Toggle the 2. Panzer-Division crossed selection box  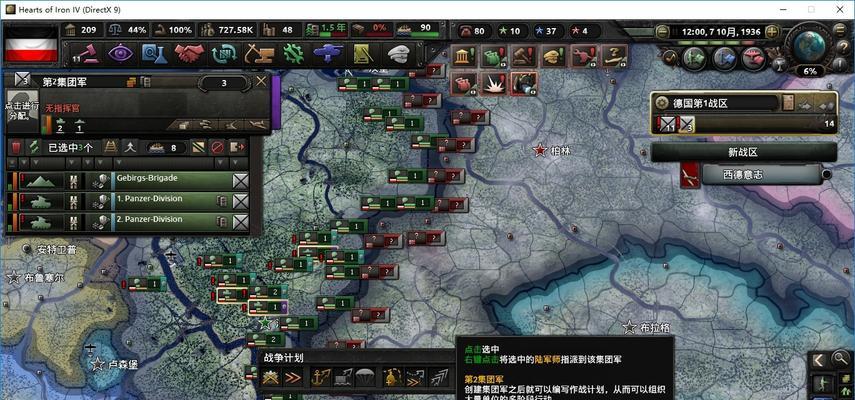click(240, 222)
